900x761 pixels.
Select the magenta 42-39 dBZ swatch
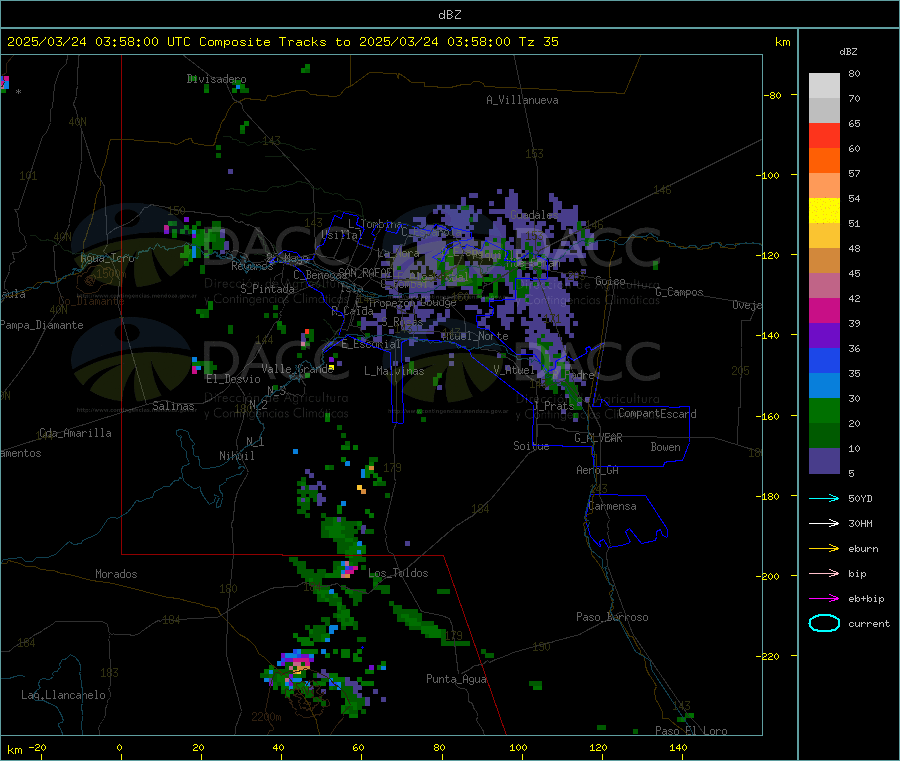click(x=824, y=310)
